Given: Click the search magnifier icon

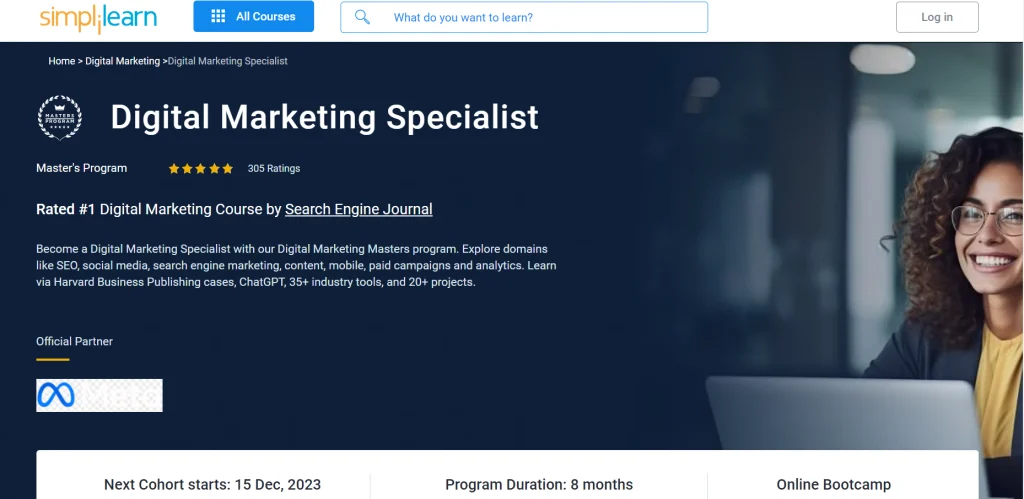Looking at the screenshot, I should click(x=362, y=17).
